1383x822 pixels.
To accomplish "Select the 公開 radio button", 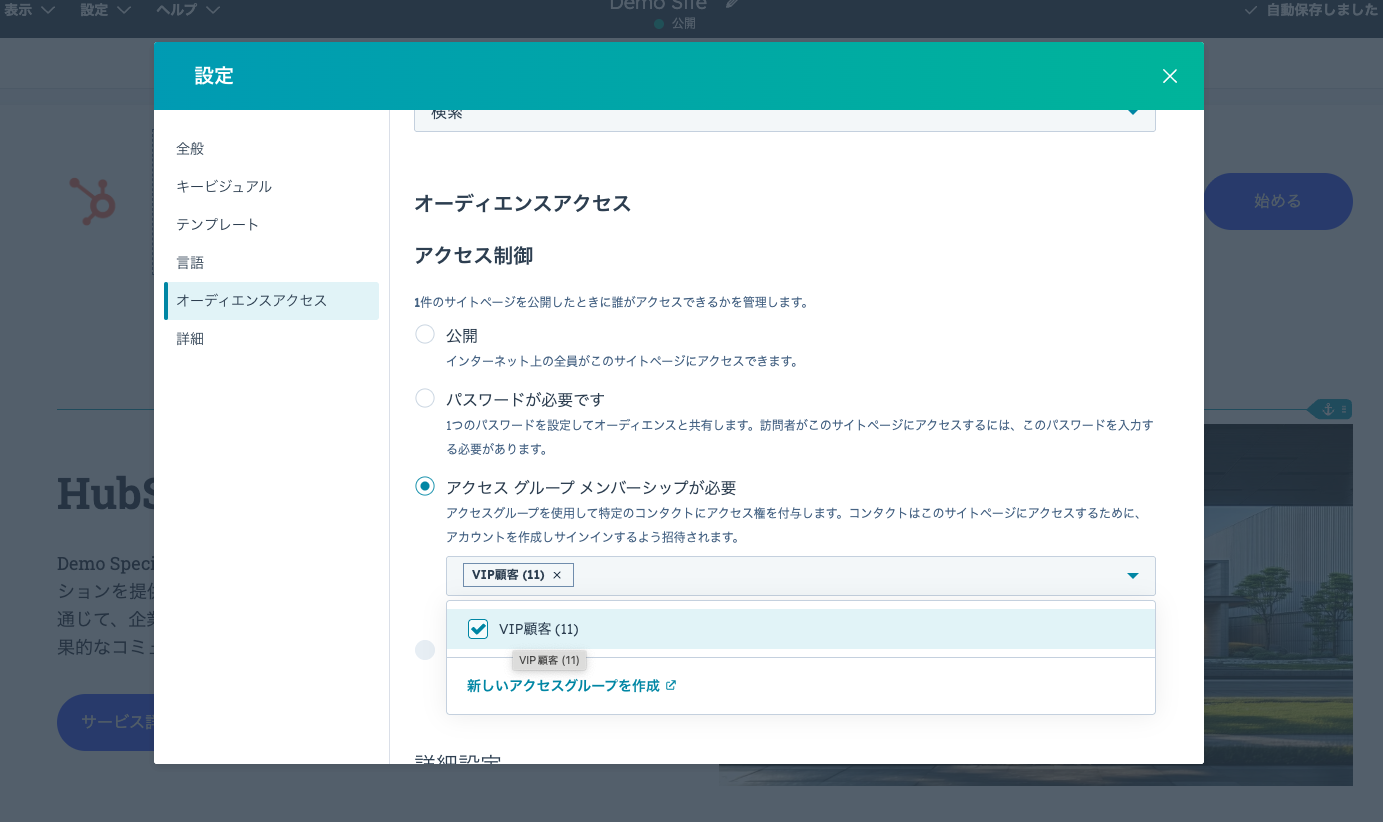I will point(425,335).
